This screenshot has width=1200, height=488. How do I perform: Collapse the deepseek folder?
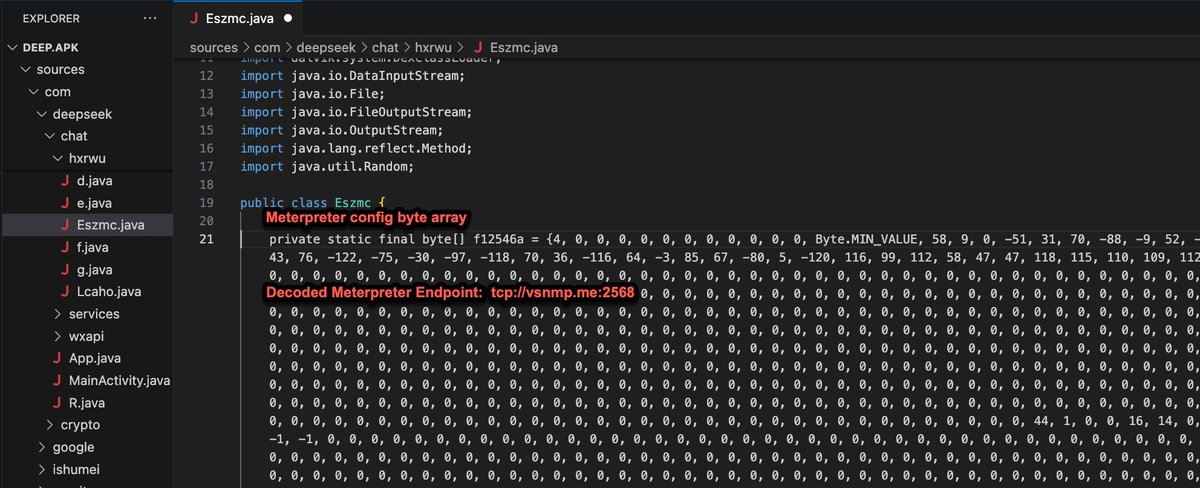(42, 114)
